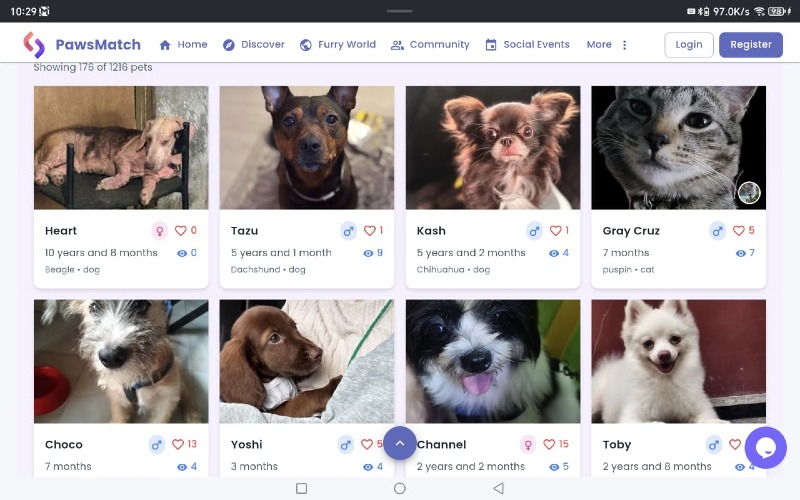Click the Register button
Viewport: 800px width, 500px height.
click(751, 44)
